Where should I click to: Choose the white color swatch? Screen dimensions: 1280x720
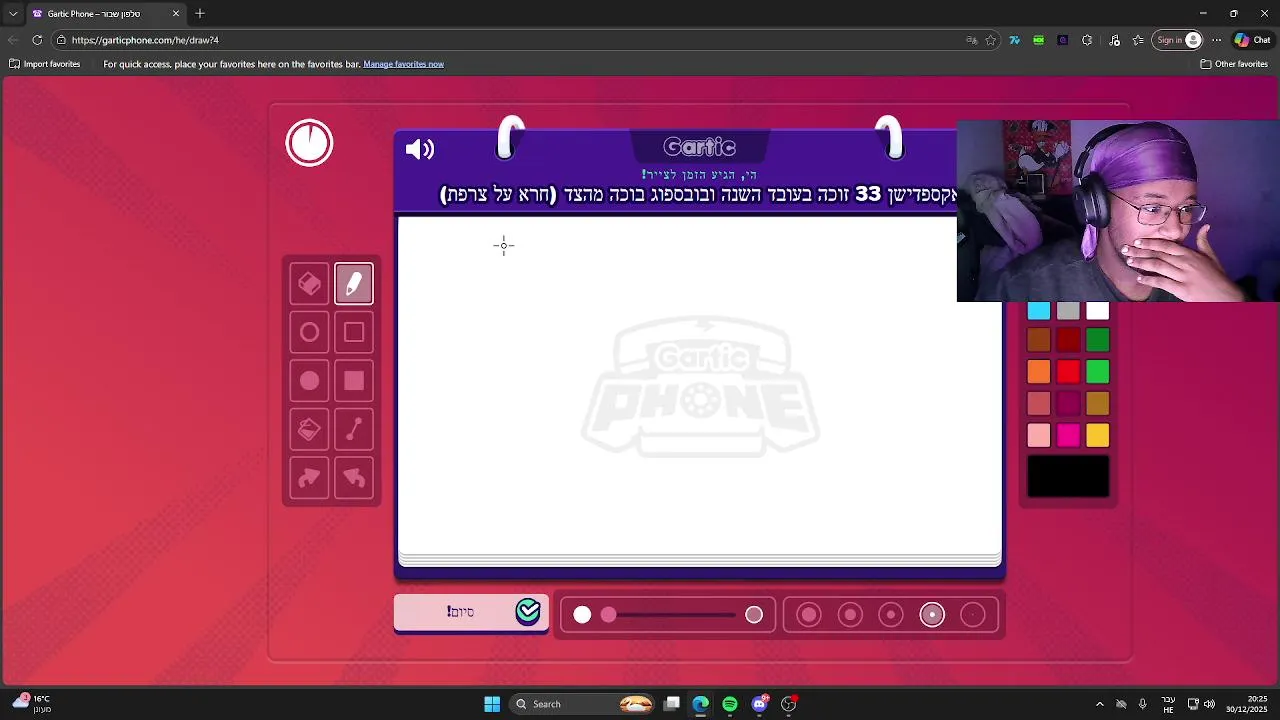click(1098, 311)
